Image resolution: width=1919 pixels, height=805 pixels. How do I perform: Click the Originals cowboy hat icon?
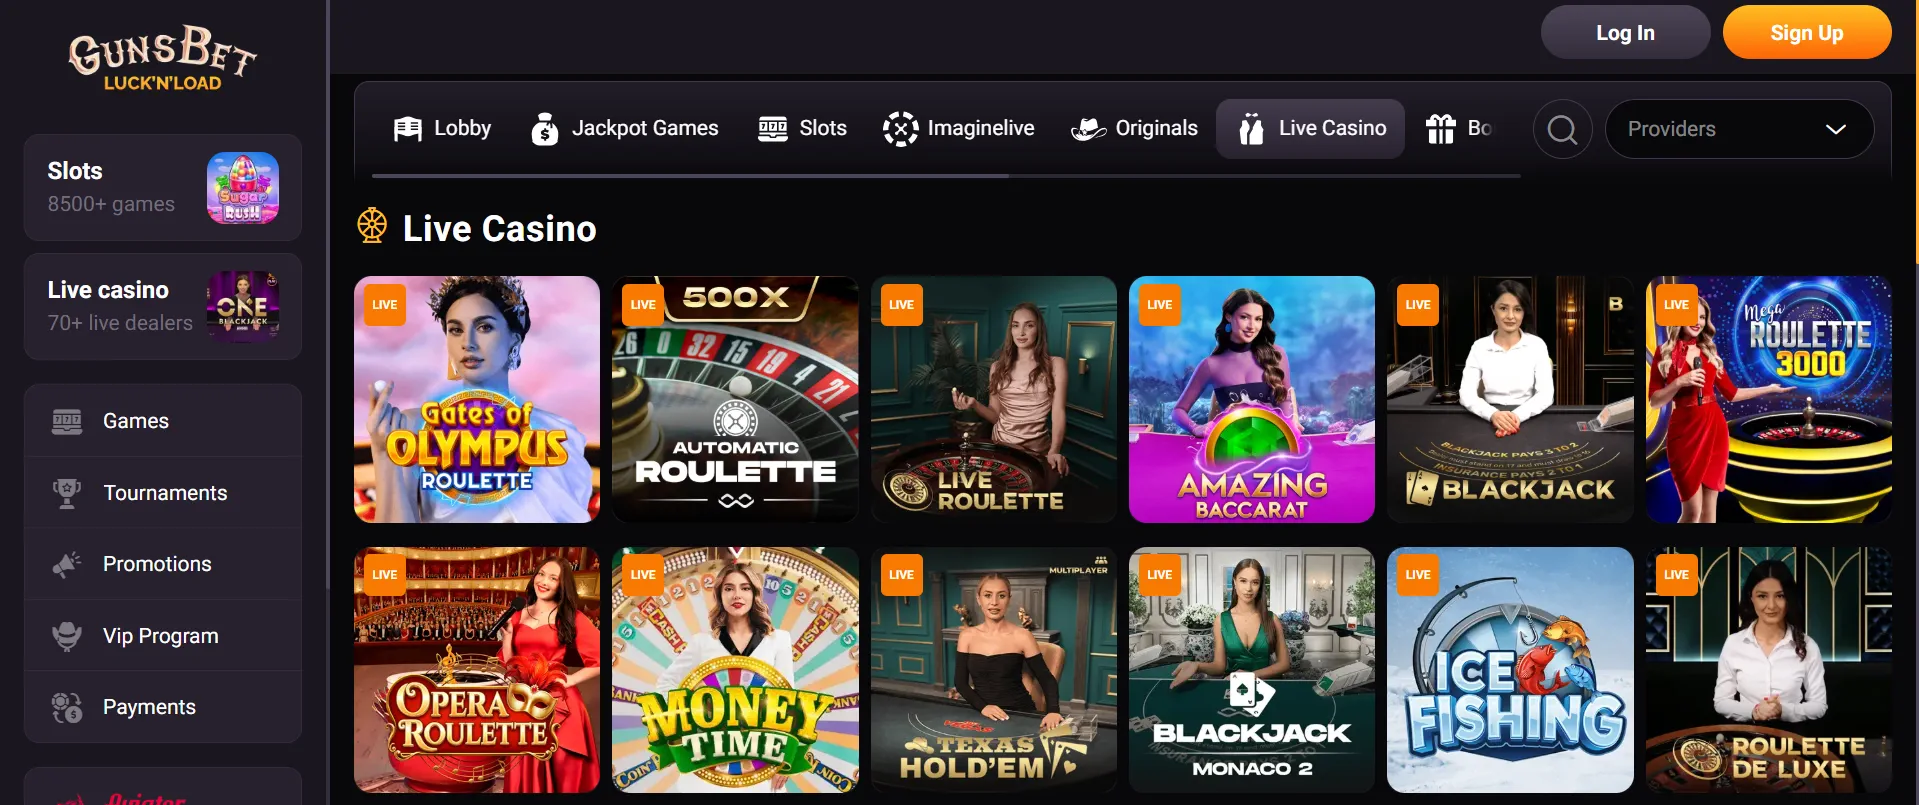(x=1088, y=129)
